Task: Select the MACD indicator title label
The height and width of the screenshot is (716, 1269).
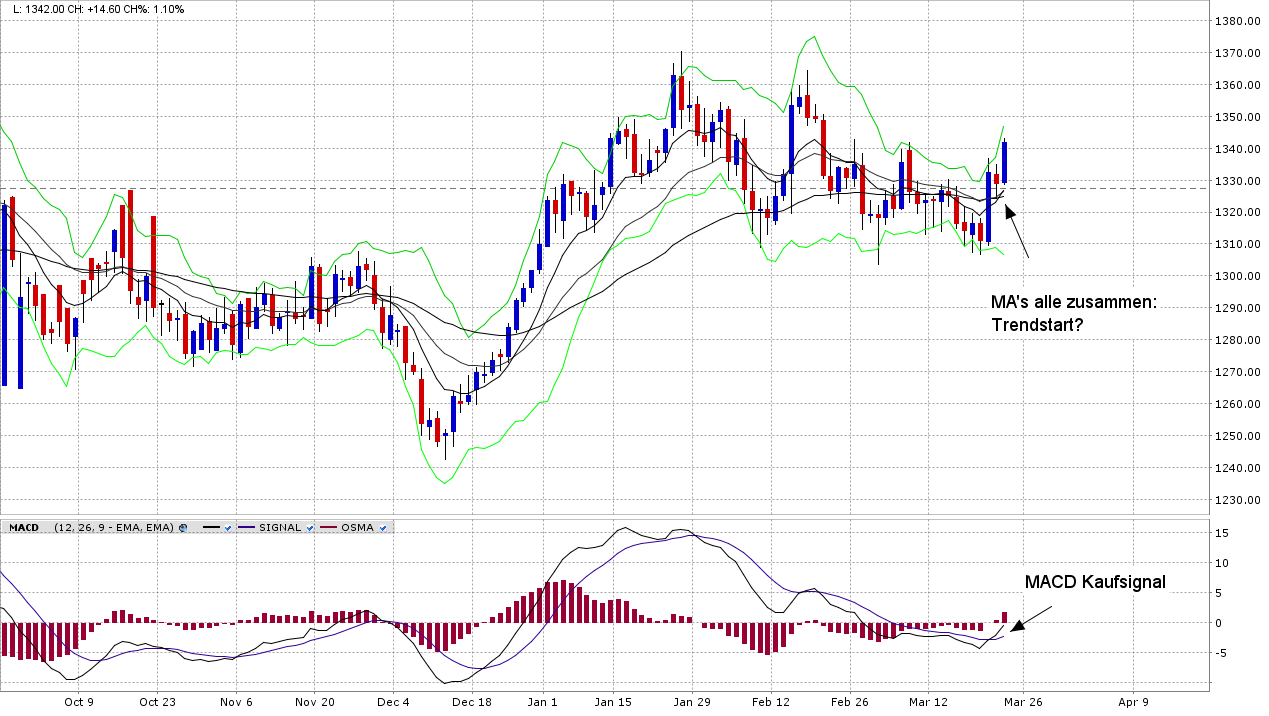Action: [x=23, y=527]
